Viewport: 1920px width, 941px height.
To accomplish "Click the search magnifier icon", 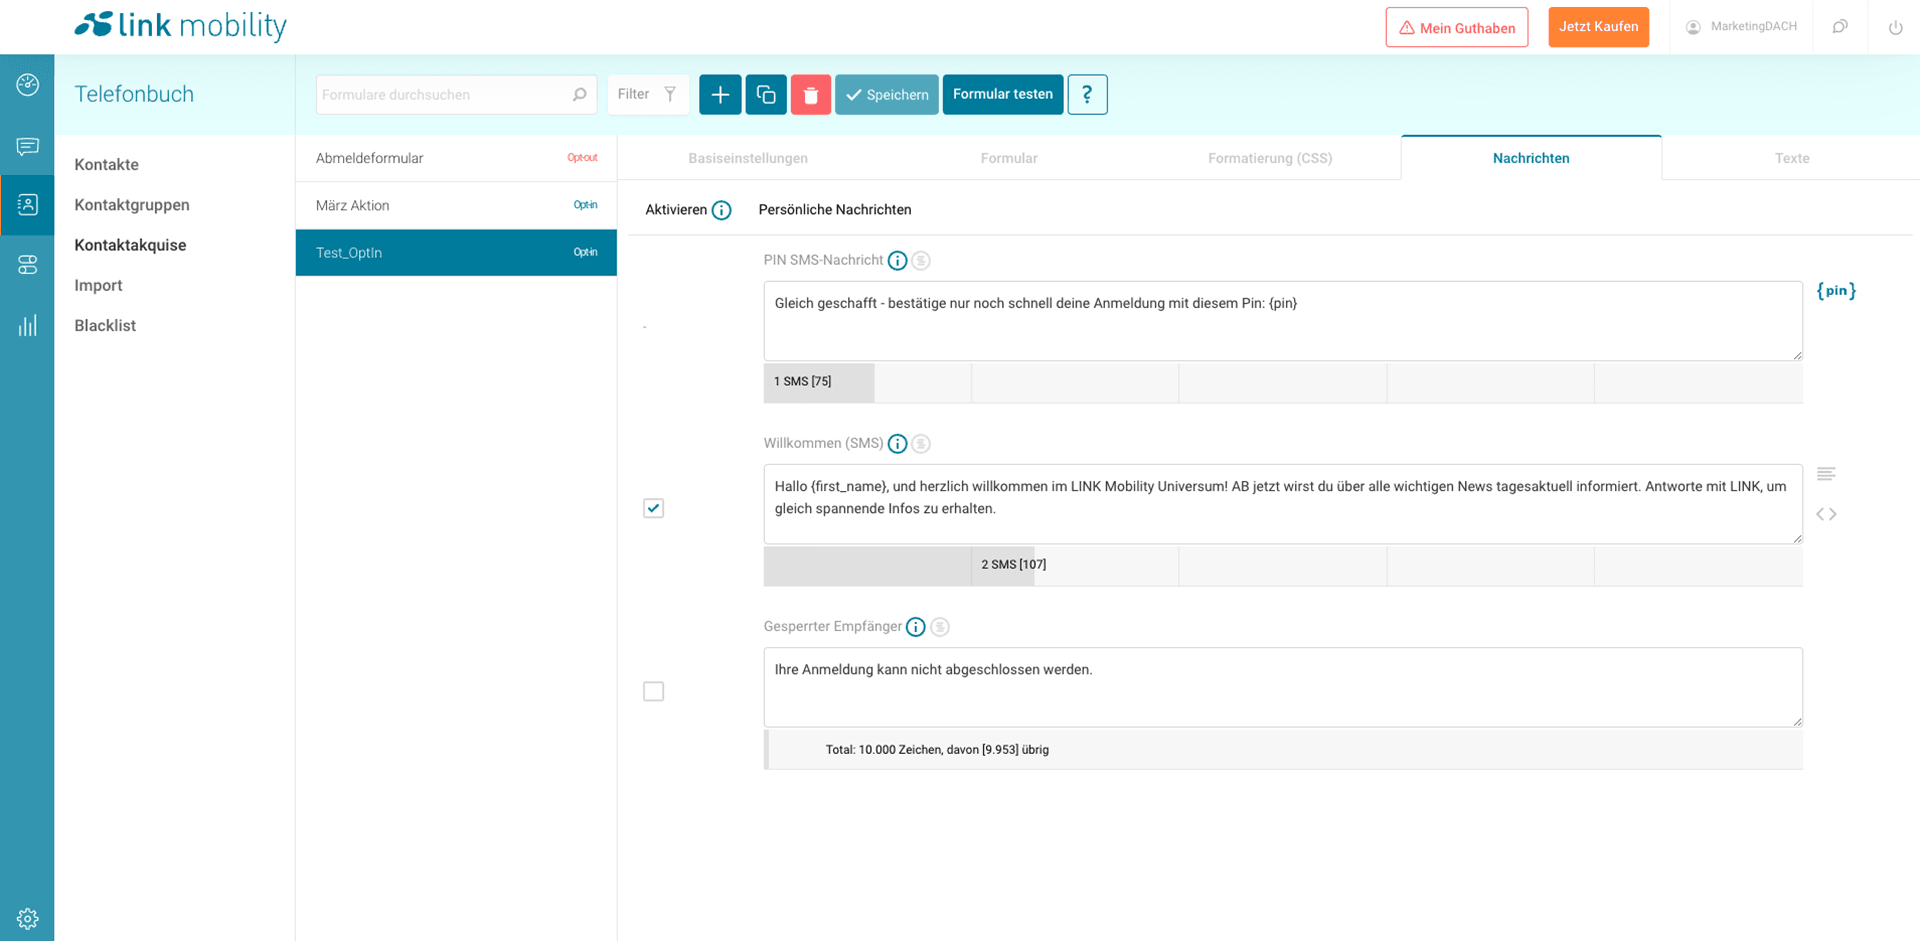I will coord(579,95).
